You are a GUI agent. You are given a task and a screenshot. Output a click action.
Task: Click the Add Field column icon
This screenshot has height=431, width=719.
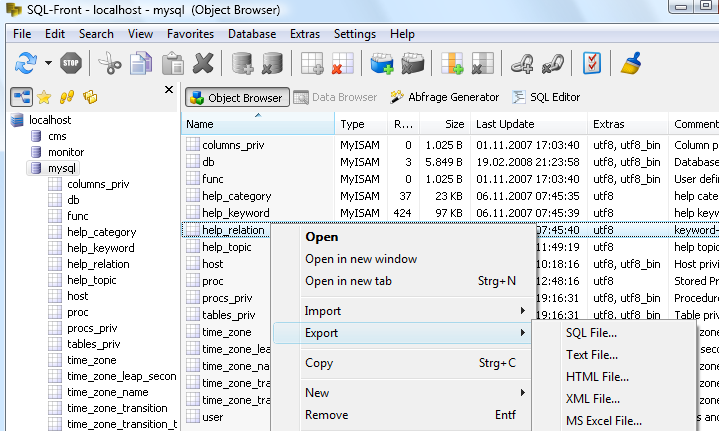pos(452,63)
